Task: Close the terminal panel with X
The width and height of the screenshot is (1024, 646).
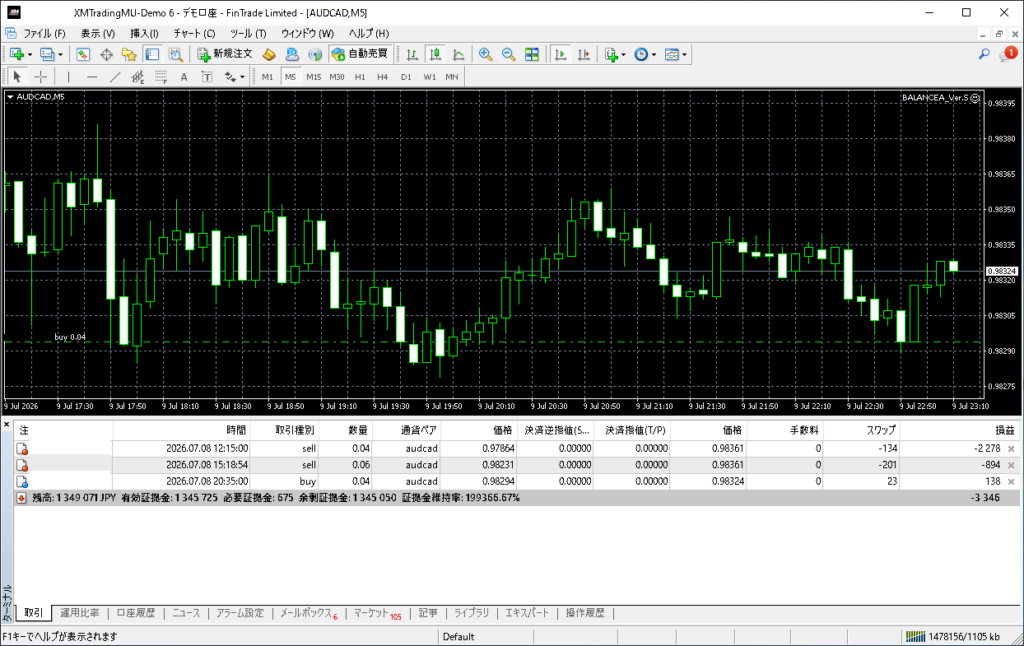Action: pyautogui.click(x=7, y=425)
